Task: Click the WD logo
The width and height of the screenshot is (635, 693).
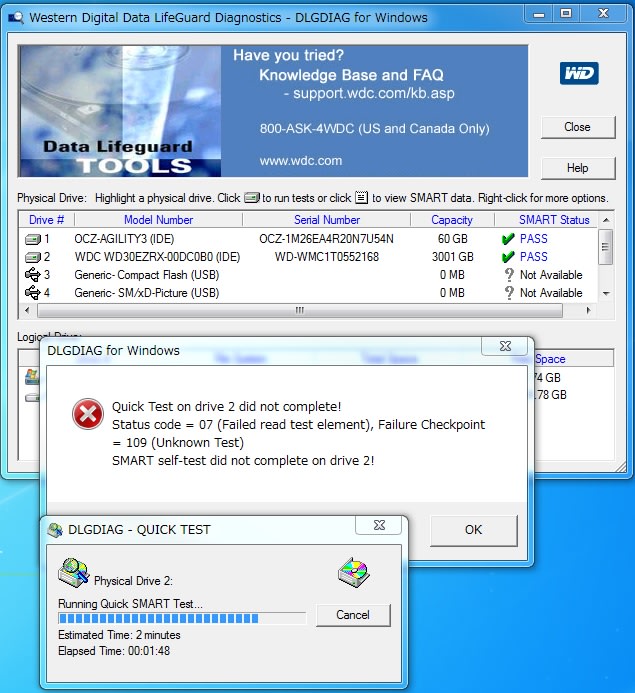Action: (x=579, y=73)
